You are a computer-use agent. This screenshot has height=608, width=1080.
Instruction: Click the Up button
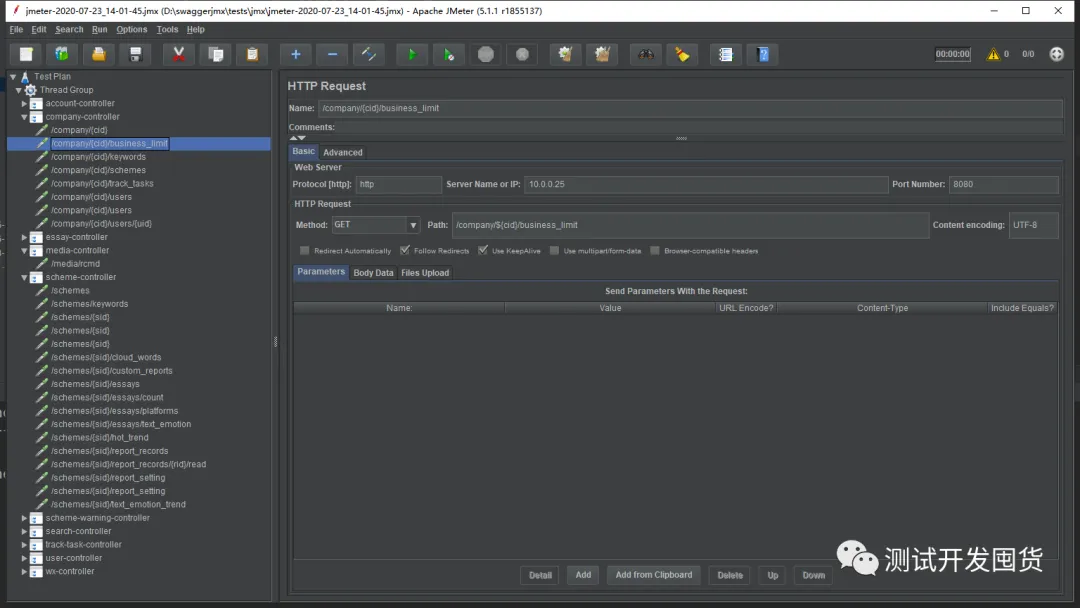(x=773, y=575)
